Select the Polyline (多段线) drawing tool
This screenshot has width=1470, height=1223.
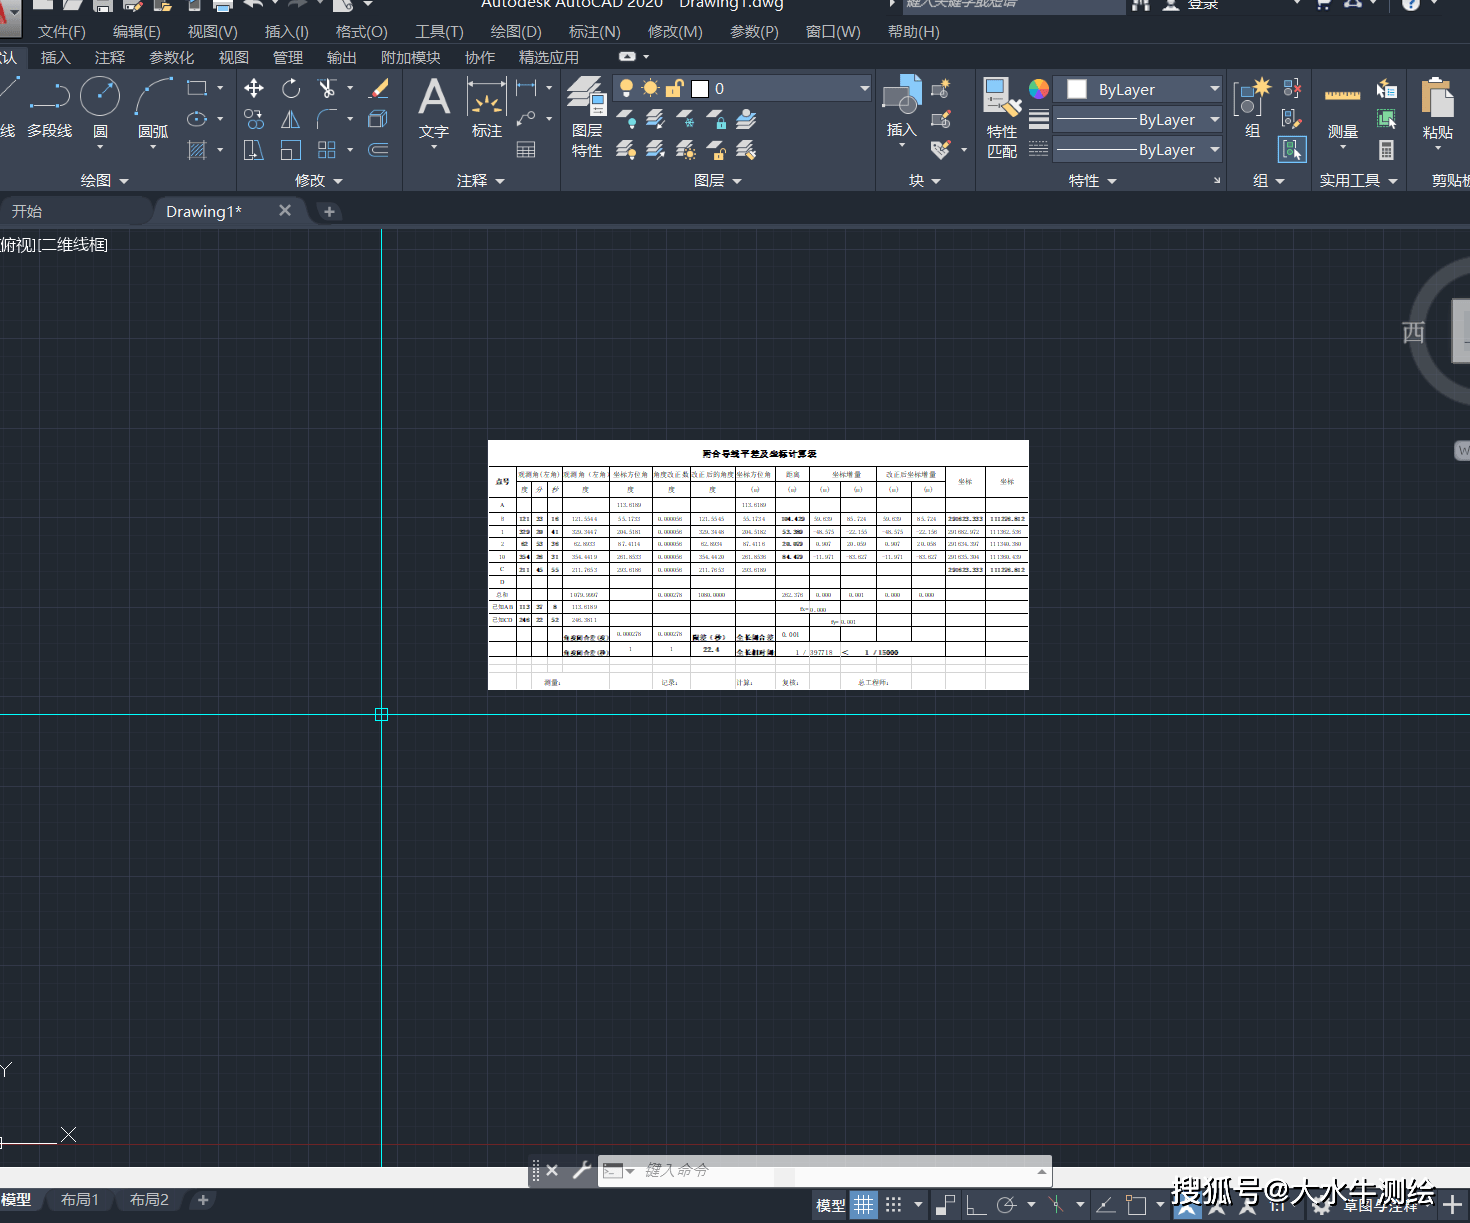point(49,107)
